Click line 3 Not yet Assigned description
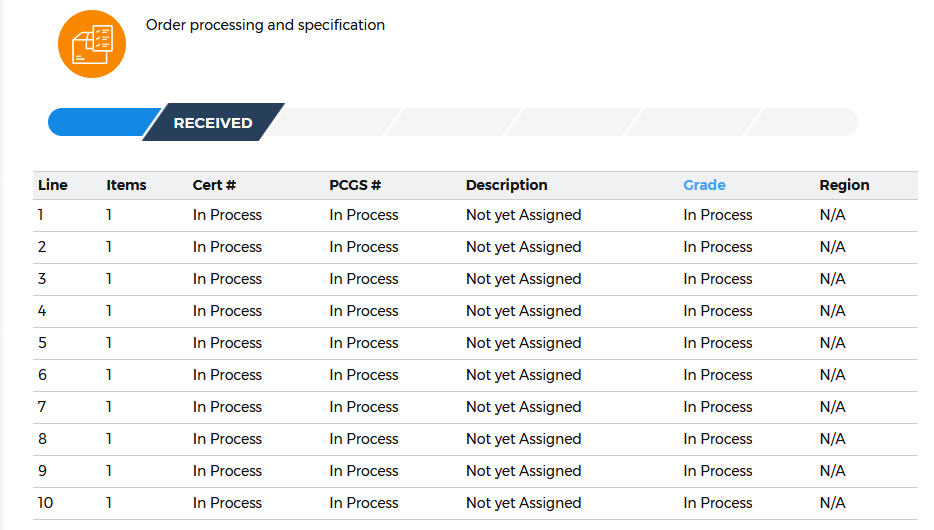 (x=524, y=279)
